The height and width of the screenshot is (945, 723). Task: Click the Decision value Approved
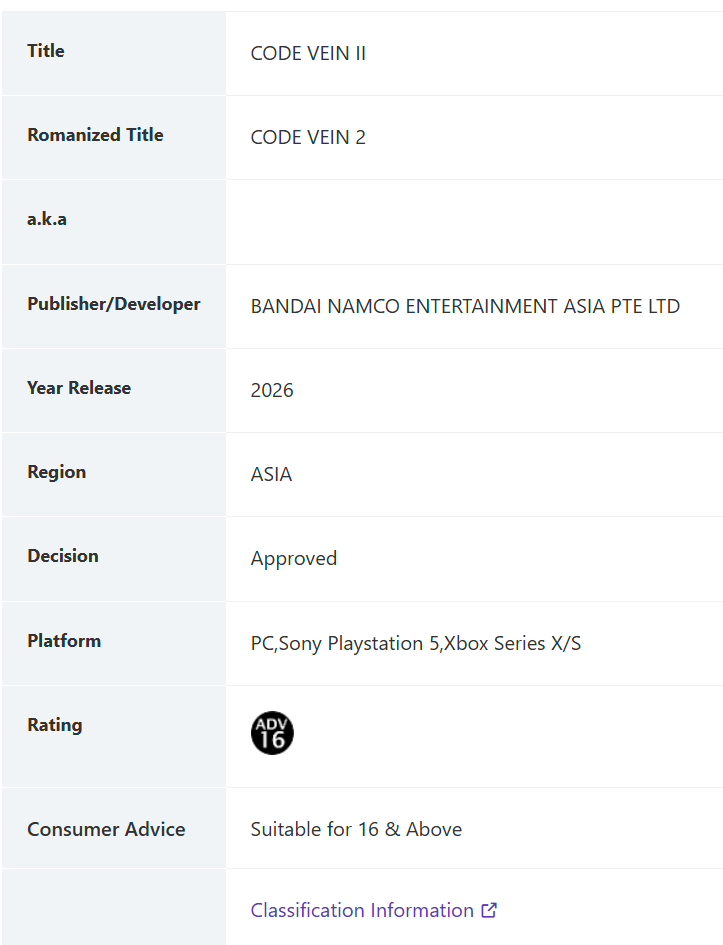pos(294,559)
